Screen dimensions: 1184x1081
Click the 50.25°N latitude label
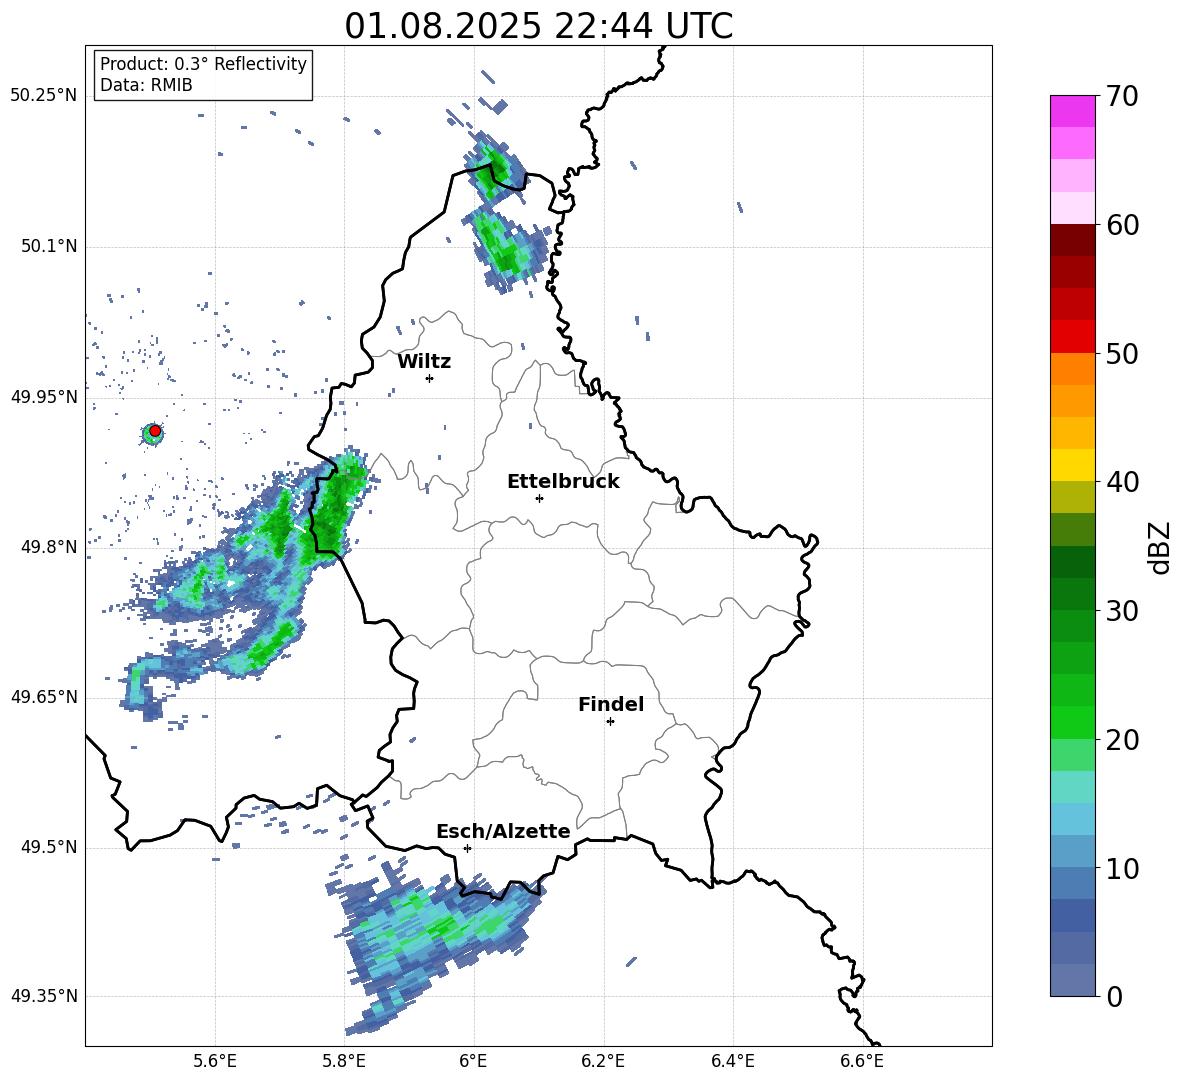pos(43,96)
